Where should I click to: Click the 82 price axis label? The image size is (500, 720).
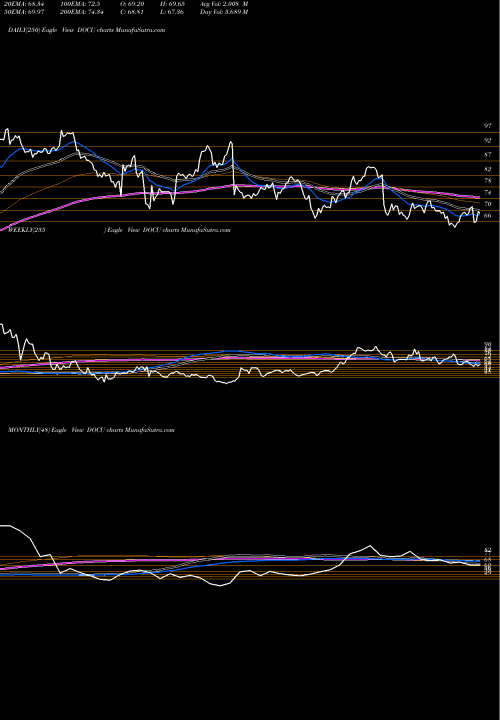pyautogui.click(x=488, y=169)
